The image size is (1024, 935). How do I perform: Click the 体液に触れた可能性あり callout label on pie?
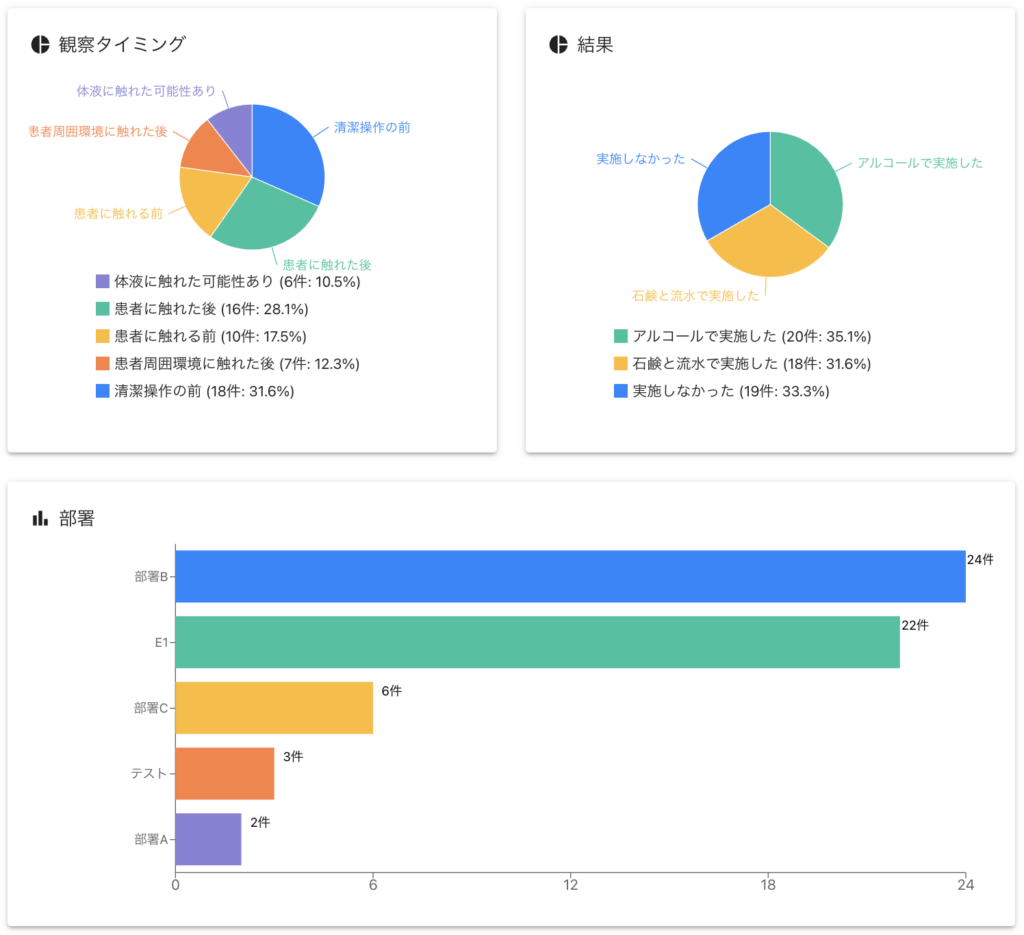(146, 91)
